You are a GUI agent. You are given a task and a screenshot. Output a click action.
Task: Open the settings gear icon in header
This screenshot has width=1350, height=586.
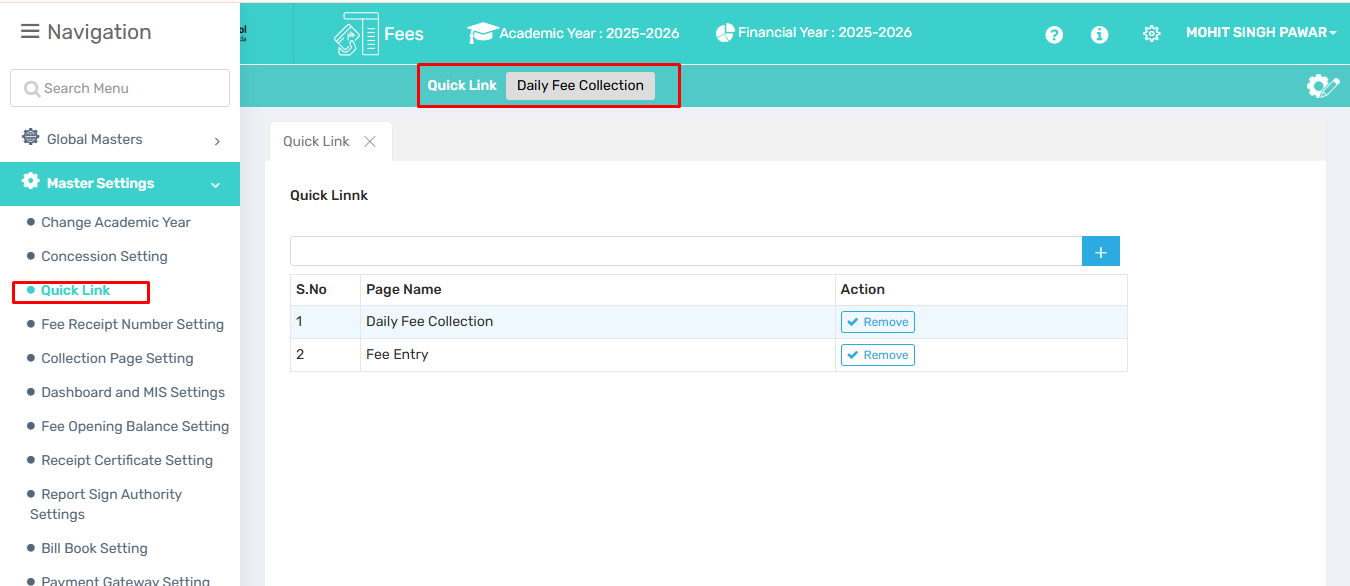[1151, 34]
